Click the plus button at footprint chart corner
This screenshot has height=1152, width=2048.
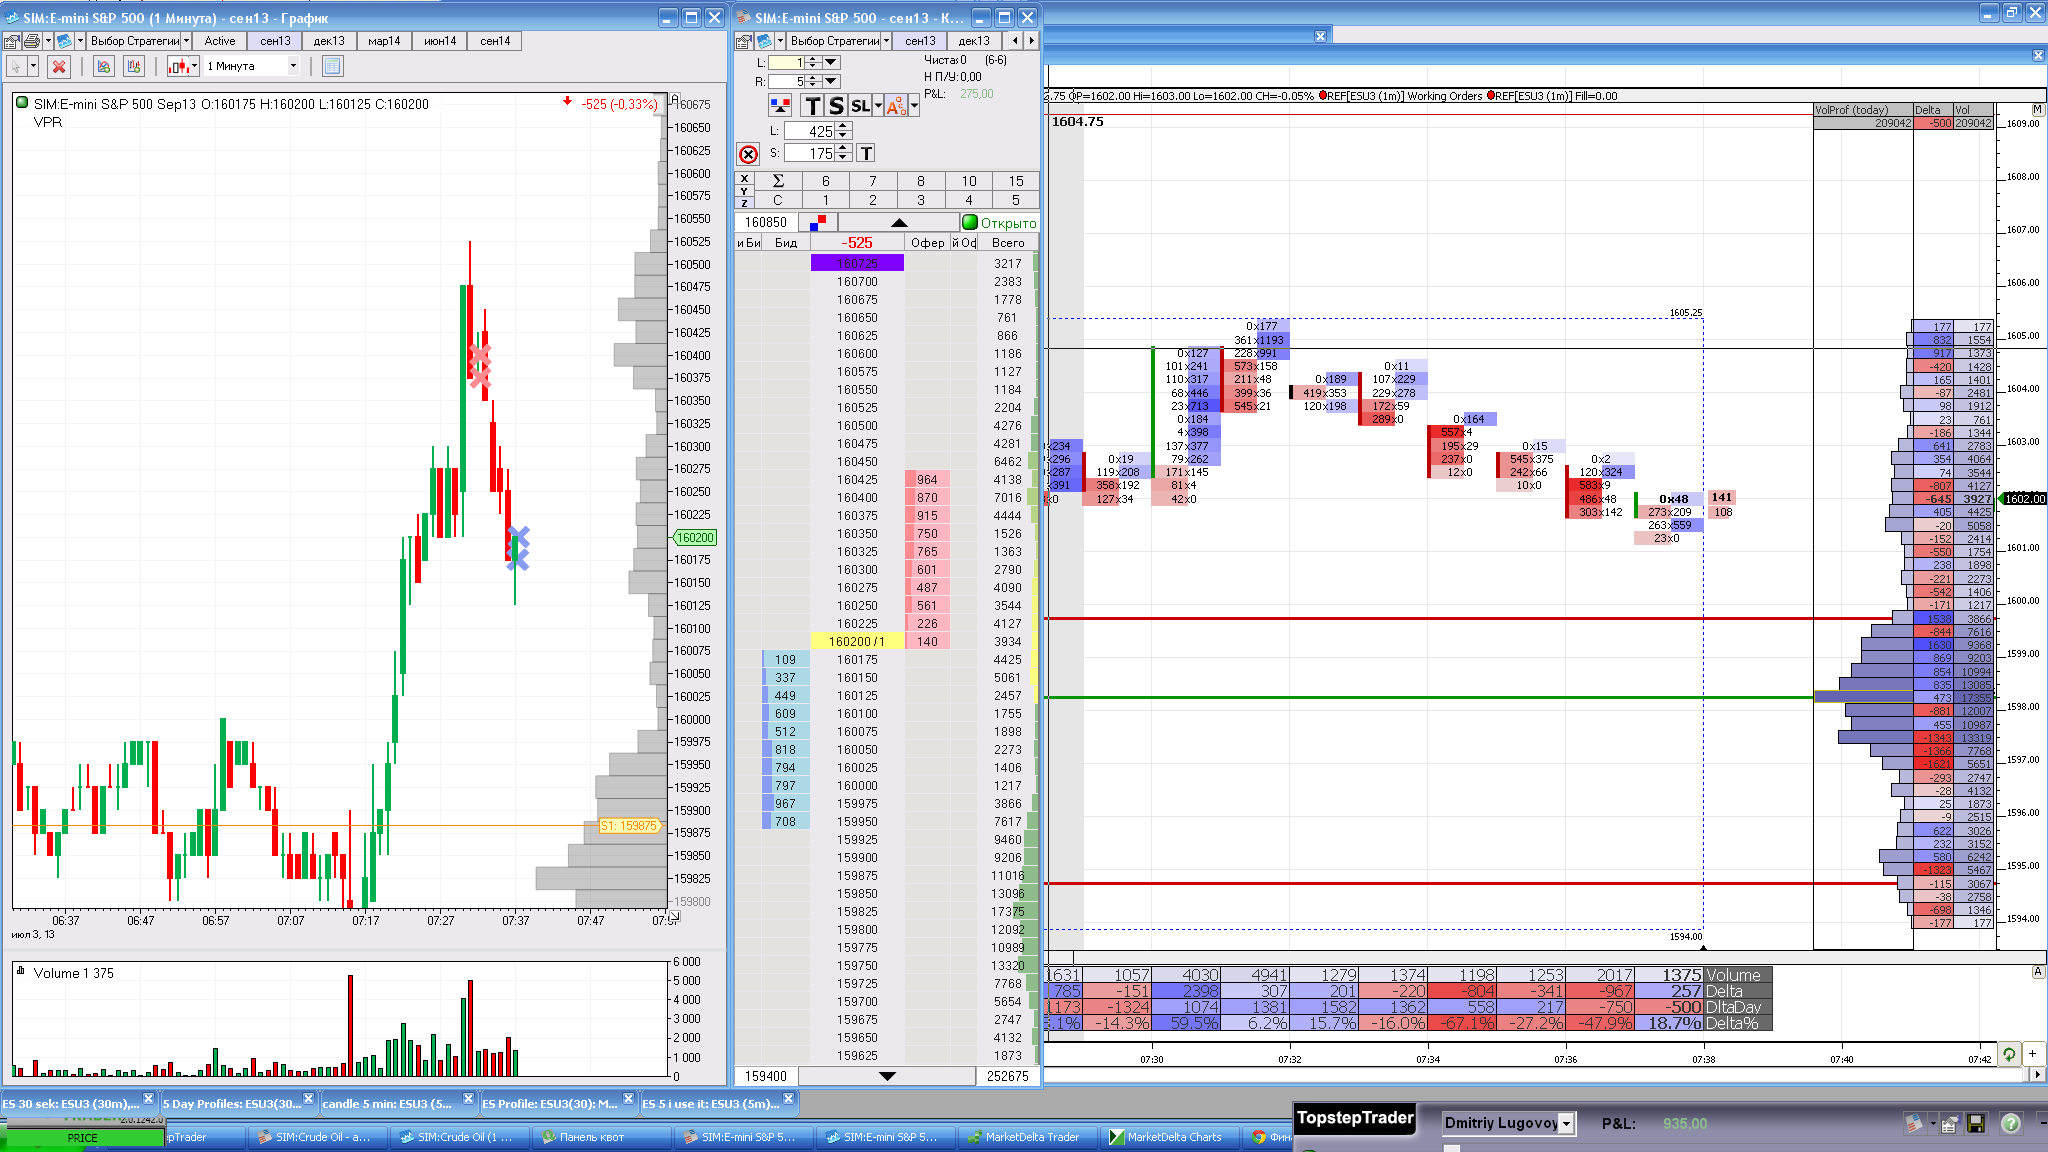tap(2032, 1053)
